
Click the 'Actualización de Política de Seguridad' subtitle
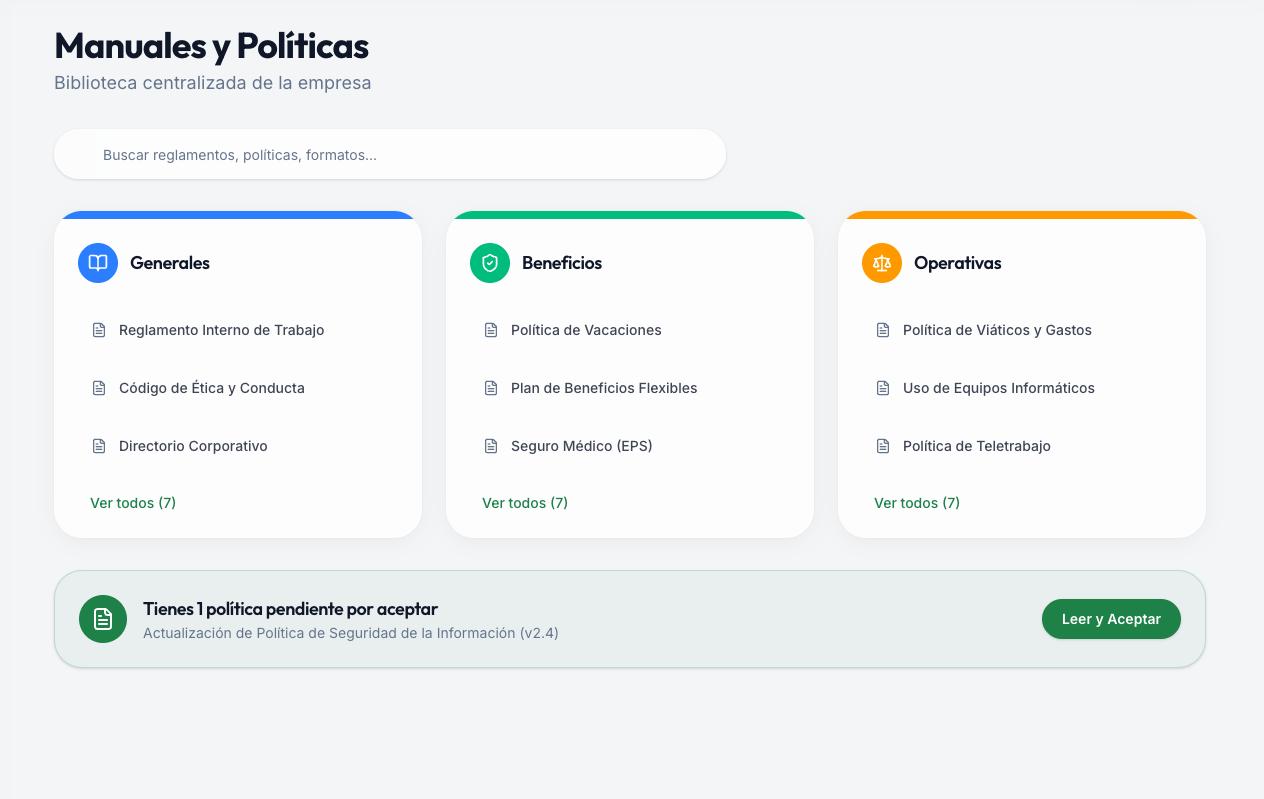coord(351,633)
